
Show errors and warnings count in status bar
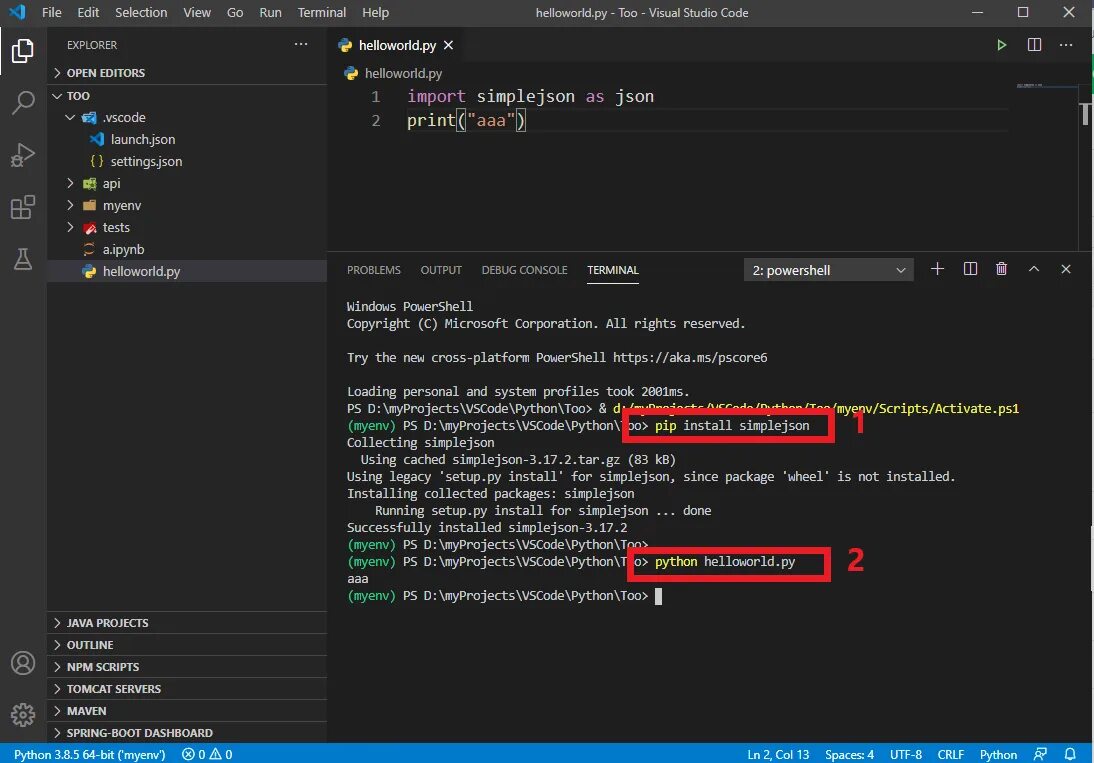207,755
